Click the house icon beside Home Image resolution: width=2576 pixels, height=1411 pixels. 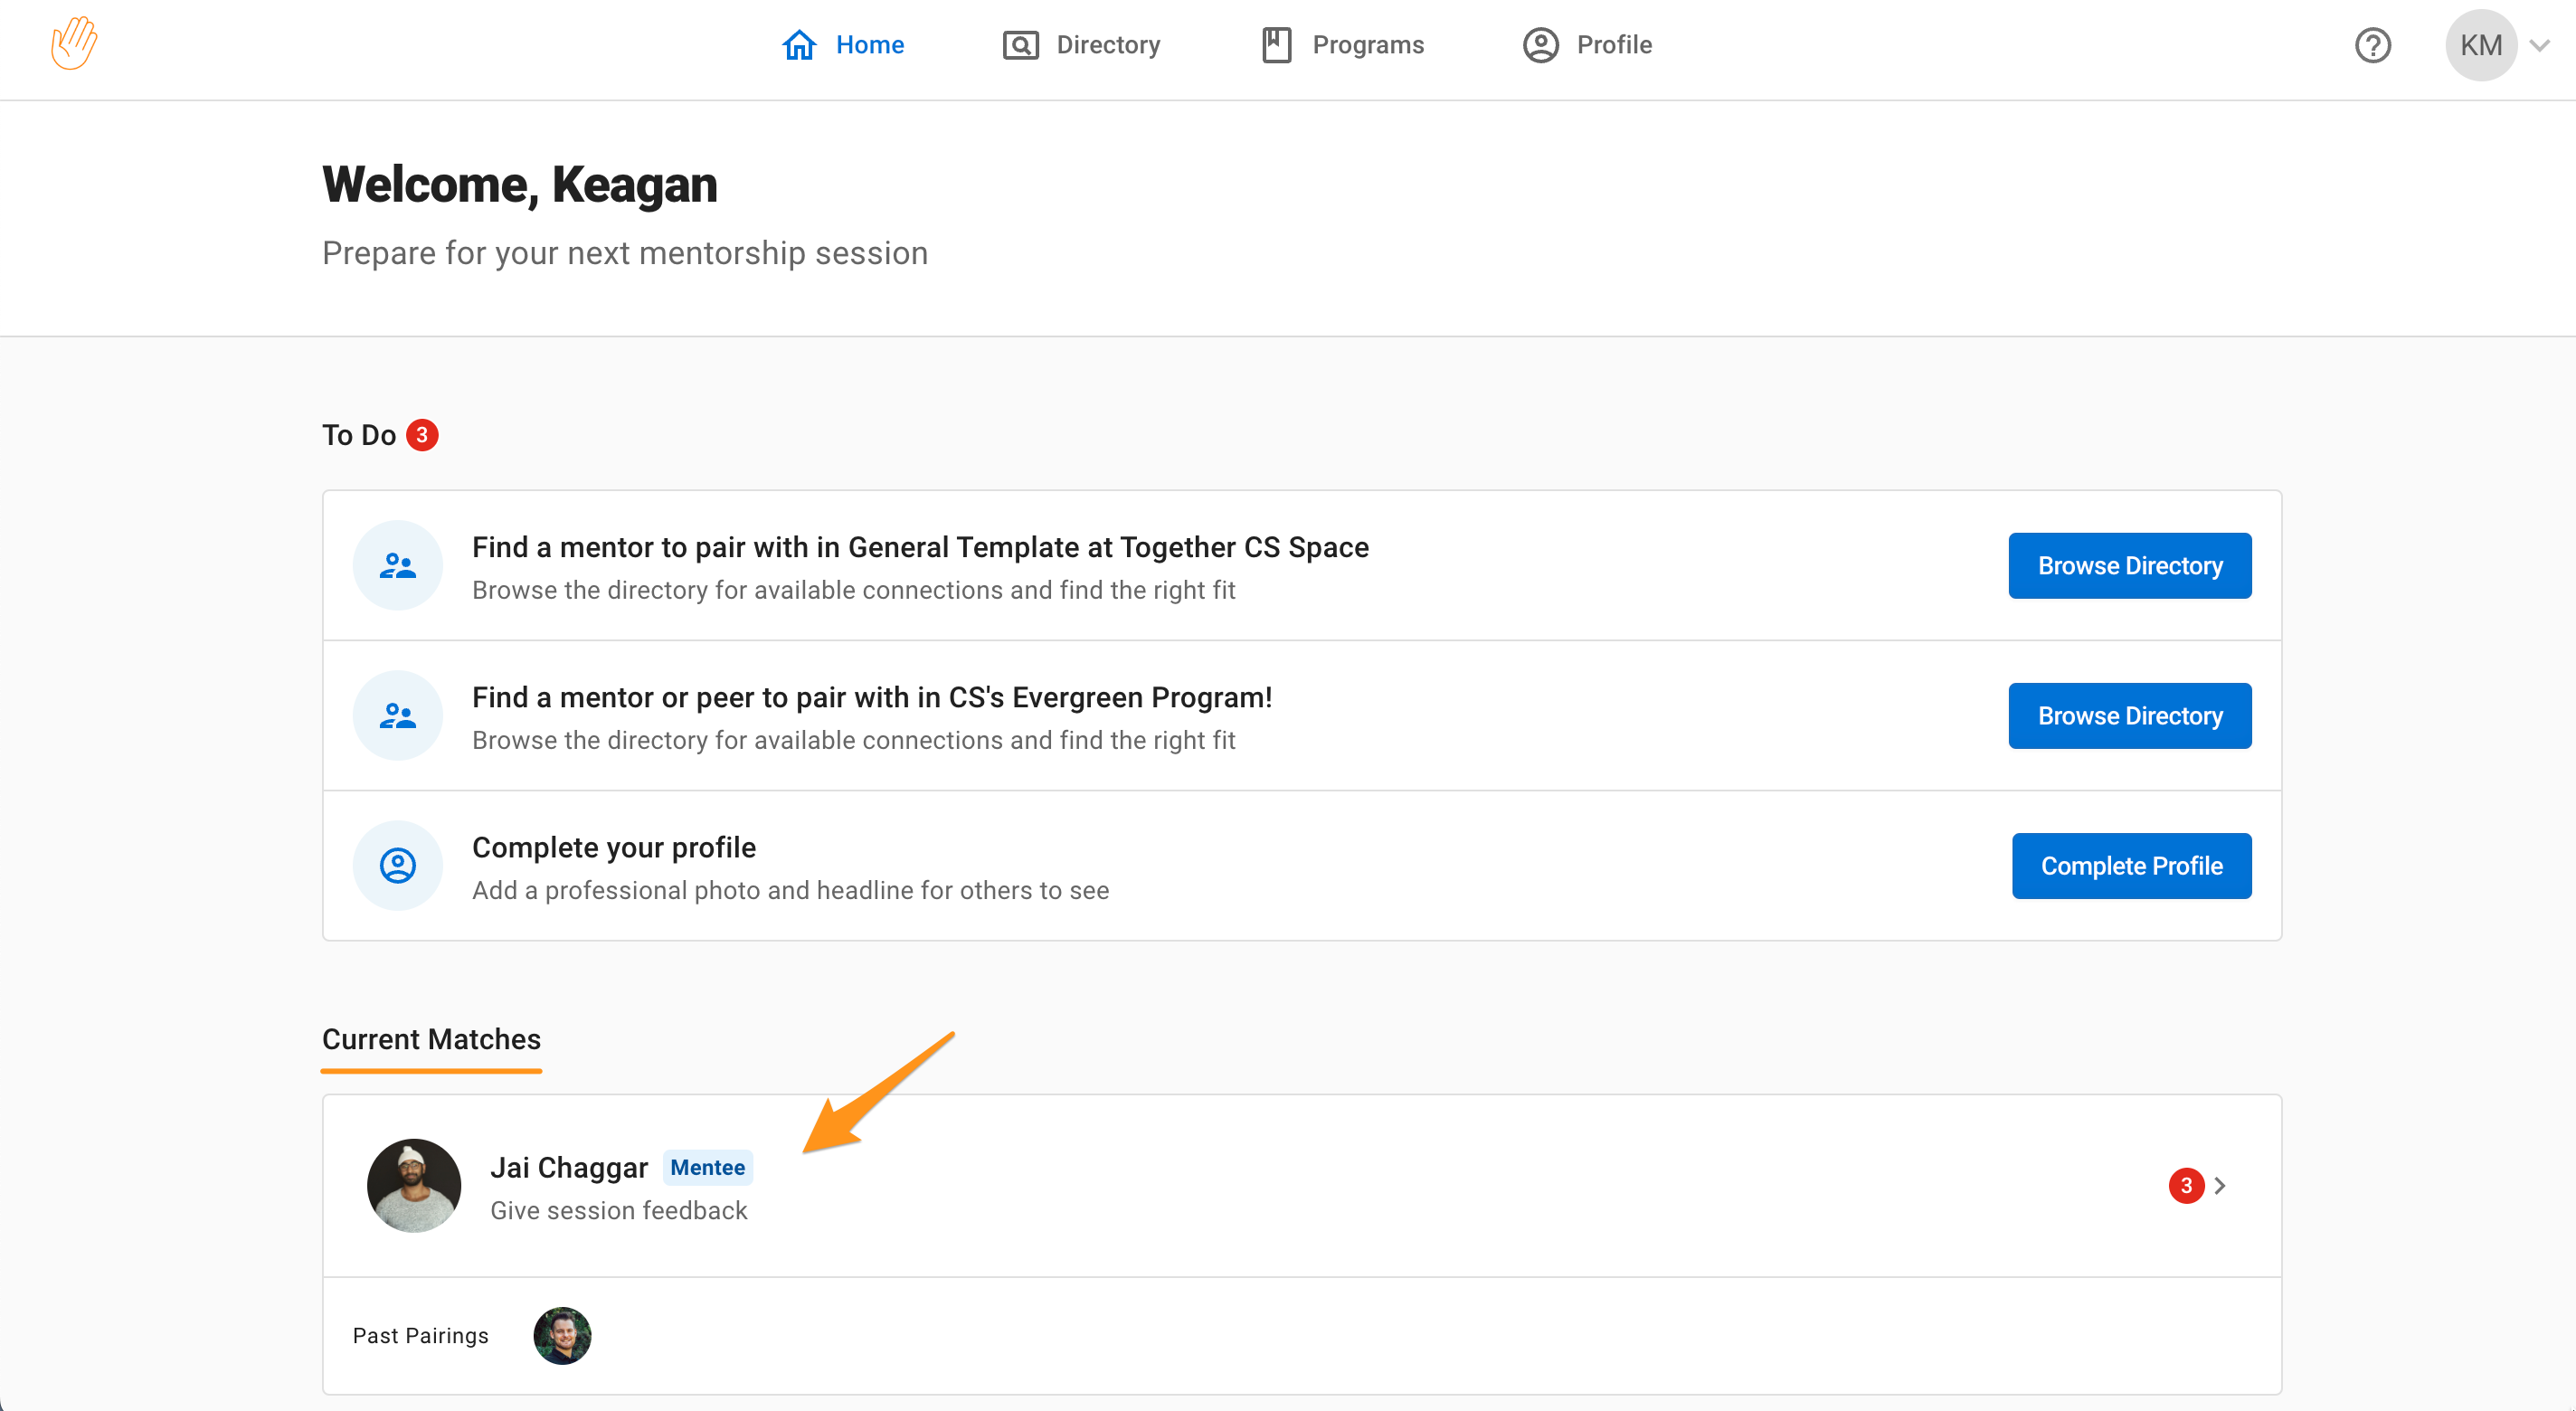click(x=799, y=45)
